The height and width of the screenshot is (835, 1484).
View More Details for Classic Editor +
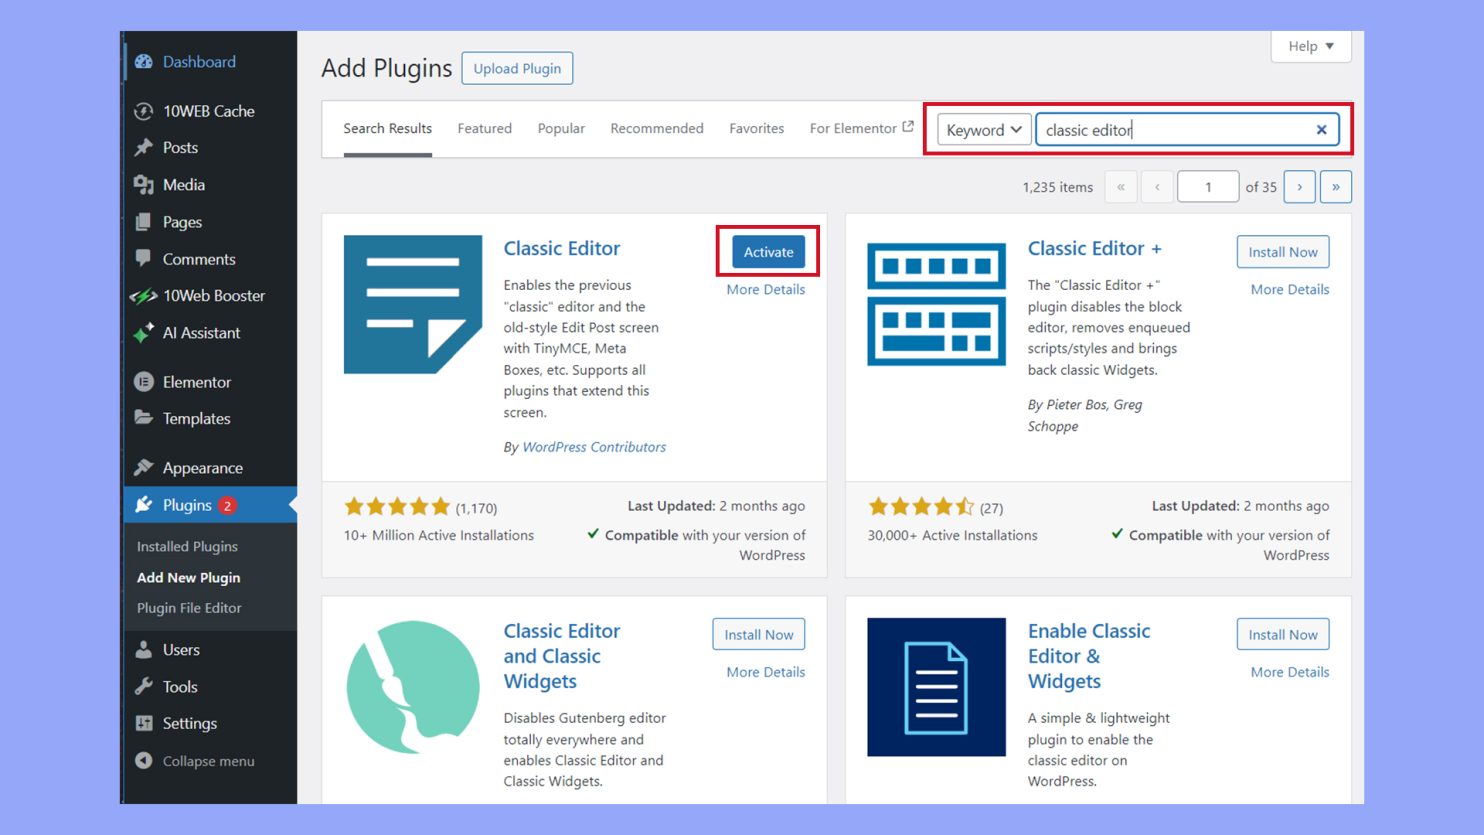tap(1289, 289)
